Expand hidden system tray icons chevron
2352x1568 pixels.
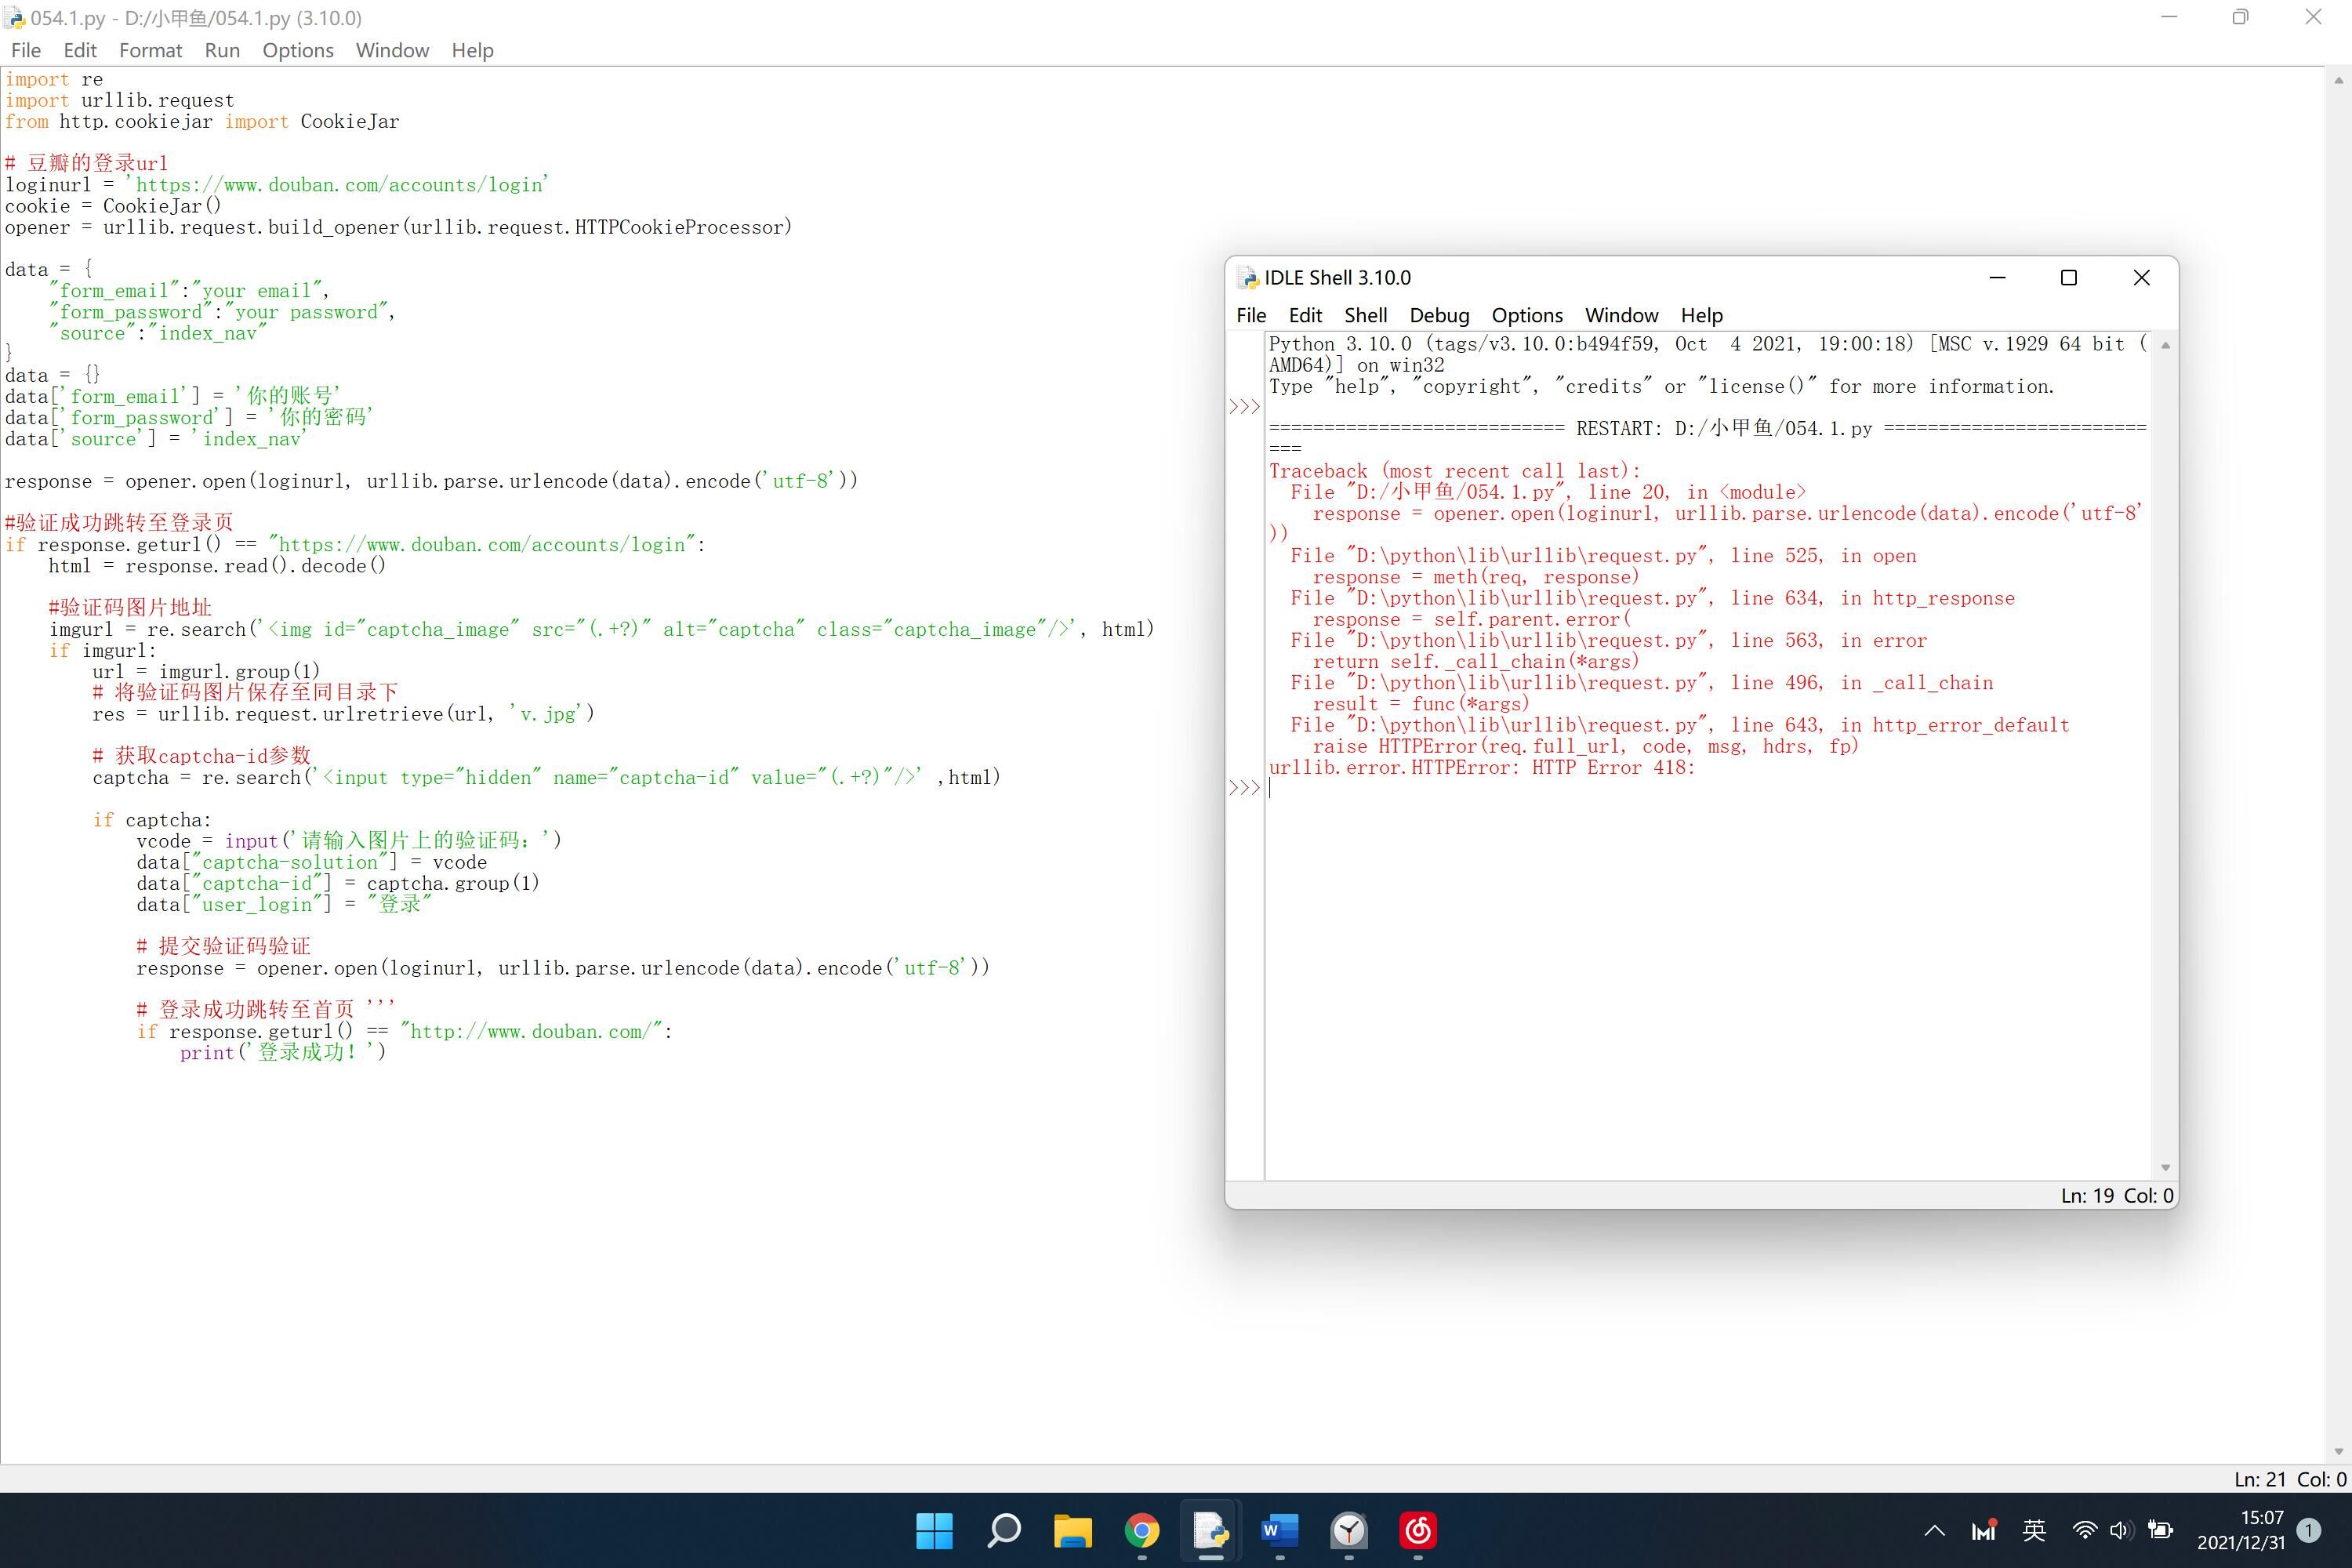pos(1934,1530)
